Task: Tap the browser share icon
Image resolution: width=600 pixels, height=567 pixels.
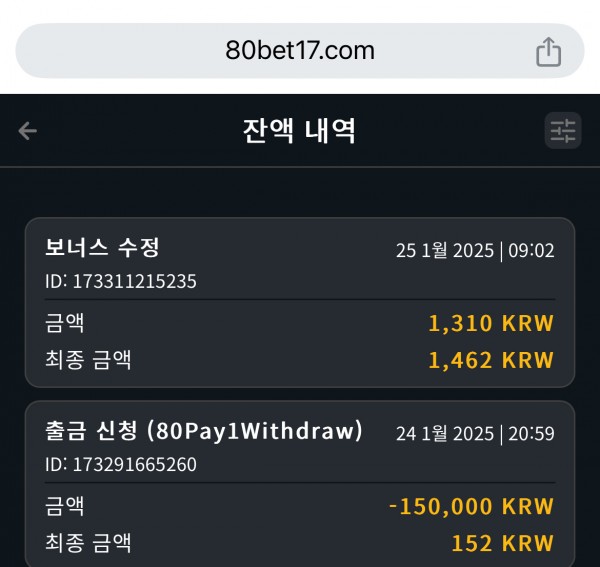Action: (548, 52)
